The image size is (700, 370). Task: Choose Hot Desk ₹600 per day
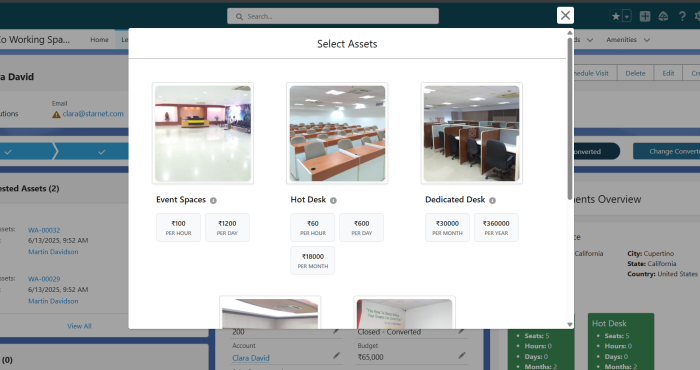coord(362,227)
